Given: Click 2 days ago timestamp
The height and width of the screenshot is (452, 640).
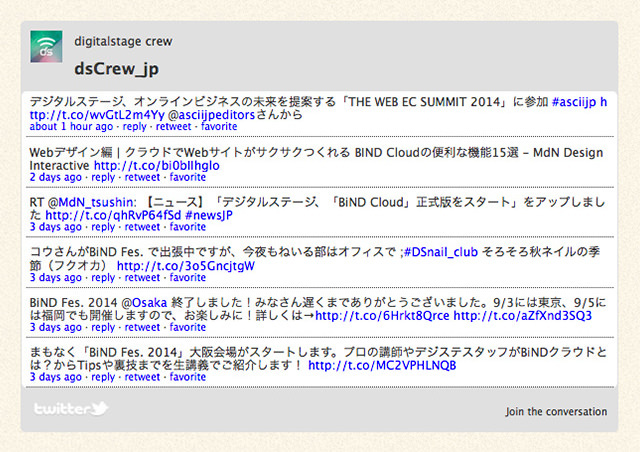Looking at the screenshot, I should point(56,177).
